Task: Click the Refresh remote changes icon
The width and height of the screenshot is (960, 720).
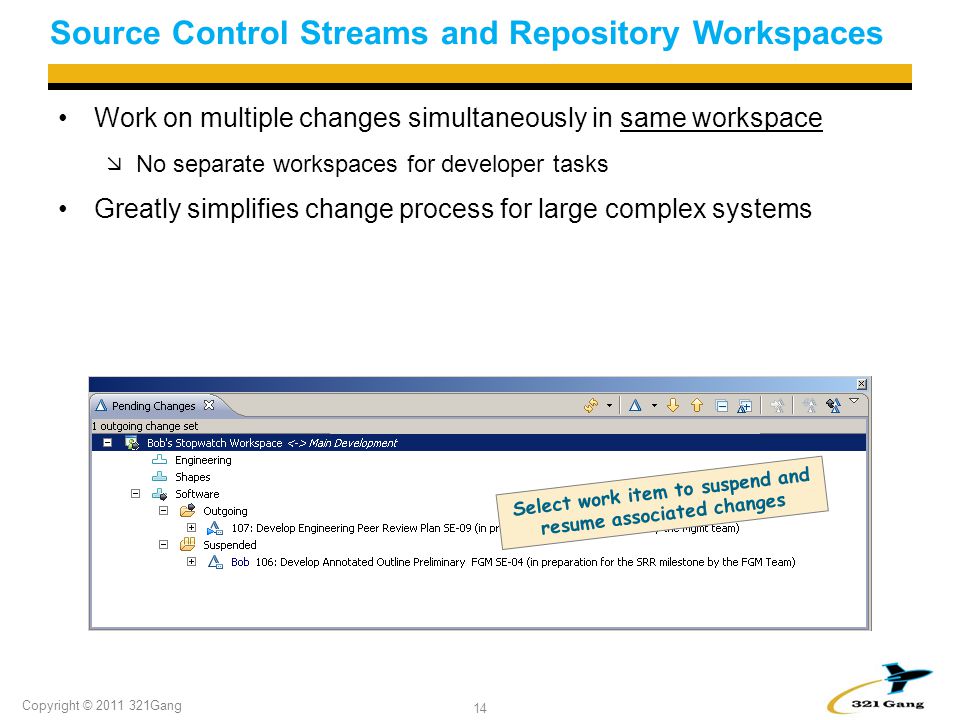Action: point(591,405)
